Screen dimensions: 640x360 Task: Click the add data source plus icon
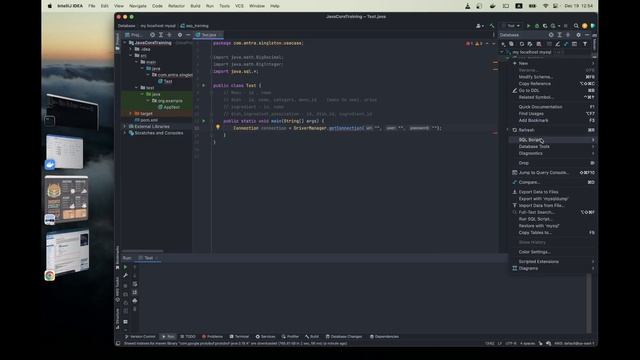[503, 44]
